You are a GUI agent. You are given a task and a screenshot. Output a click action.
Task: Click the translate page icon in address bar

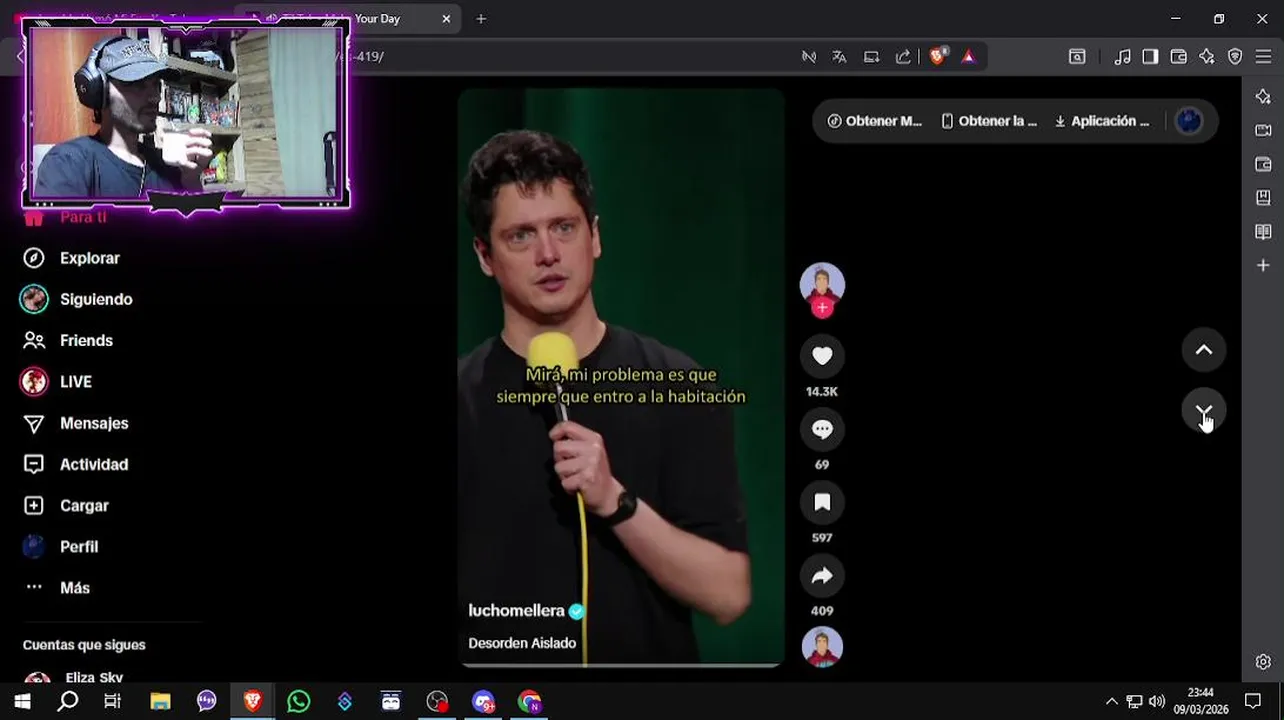click(x=839, y=57)
